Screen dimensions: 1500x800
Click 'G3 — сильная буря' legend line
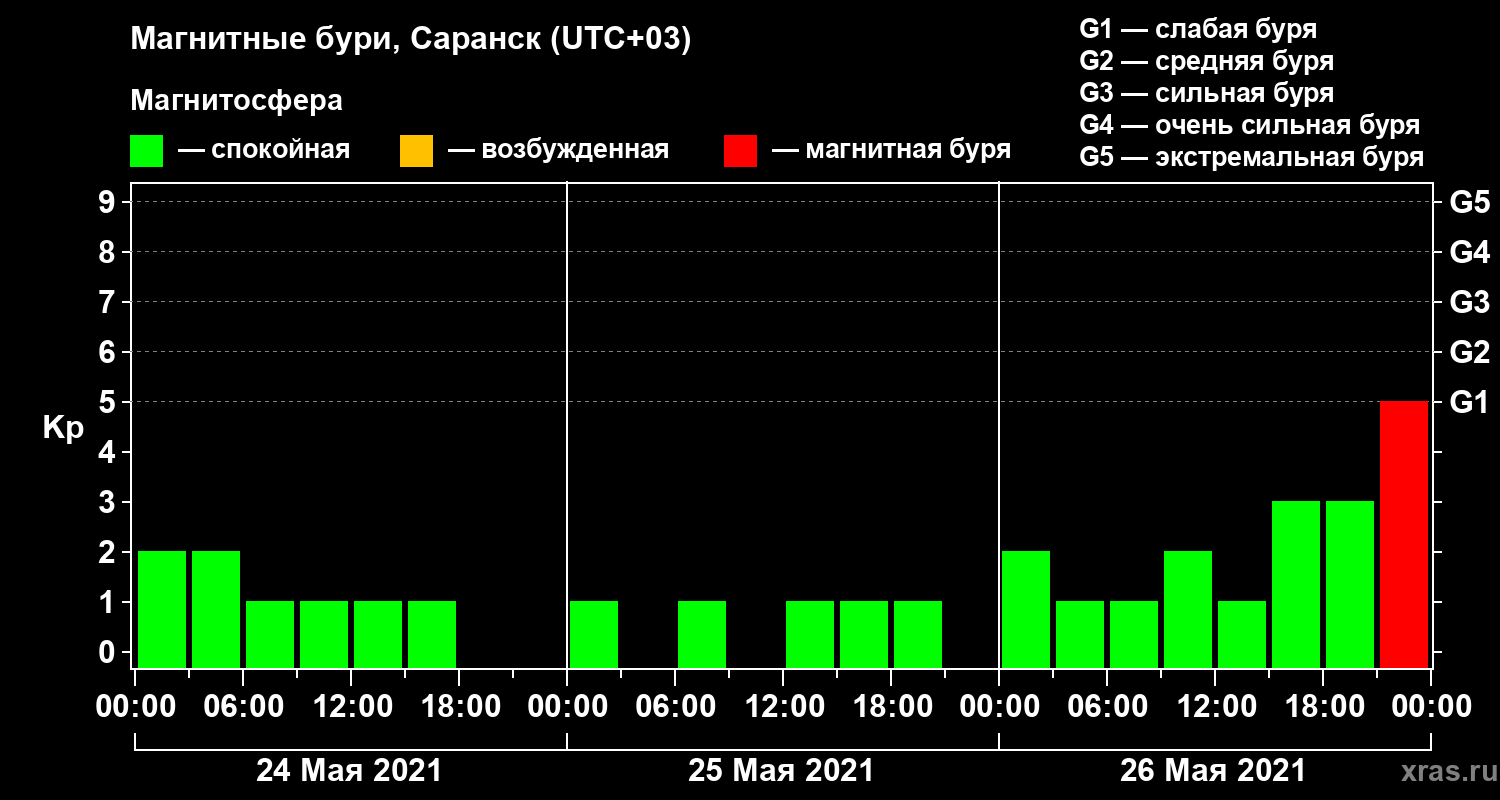1206,93
